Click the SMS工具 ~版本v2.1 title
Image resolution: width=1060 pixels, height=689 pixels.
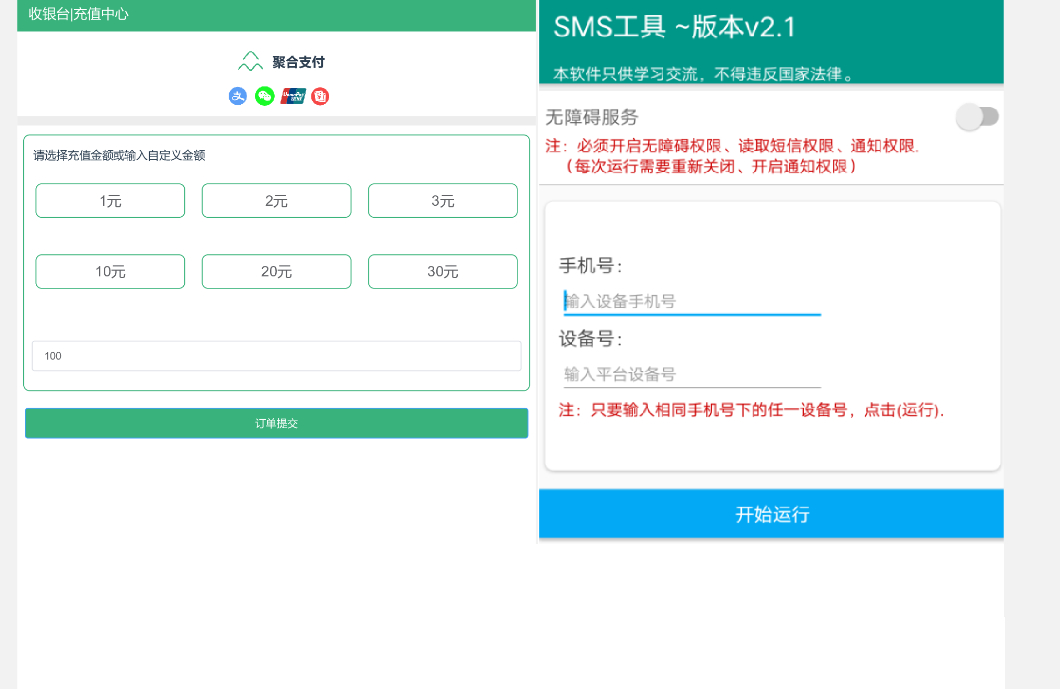click(x=674, y=27)
